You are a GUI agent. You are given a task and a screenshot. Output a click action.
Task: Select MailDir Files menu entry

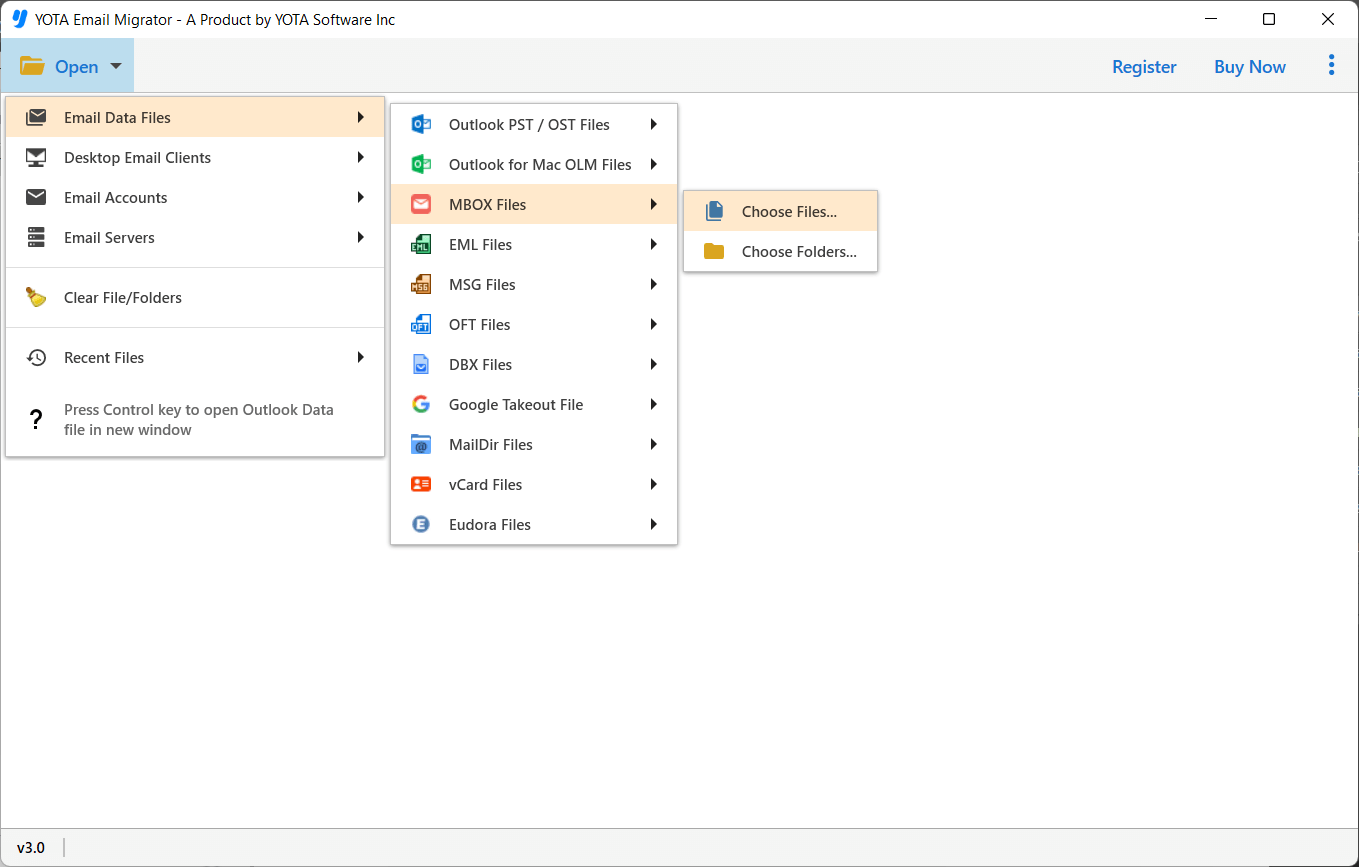click(x=534, y=444)
